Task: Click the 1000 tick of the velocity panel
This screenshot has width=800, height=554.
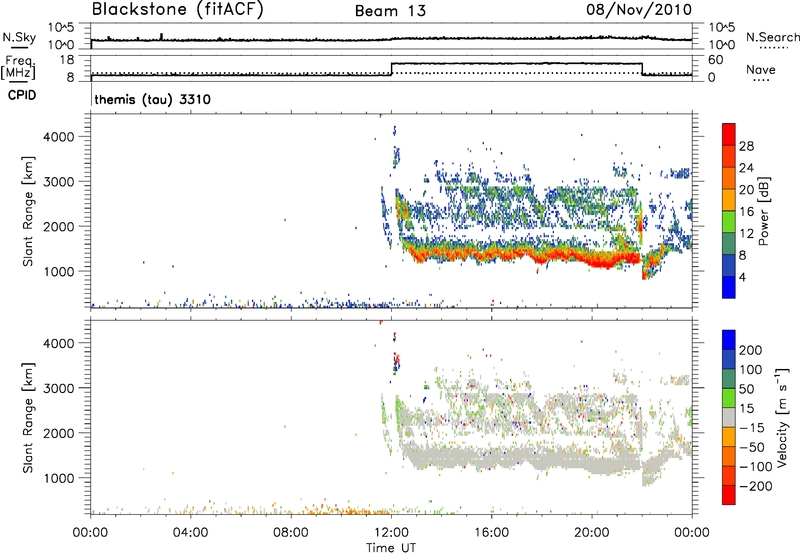Action: pyautogui.click(x=58, y=478)
